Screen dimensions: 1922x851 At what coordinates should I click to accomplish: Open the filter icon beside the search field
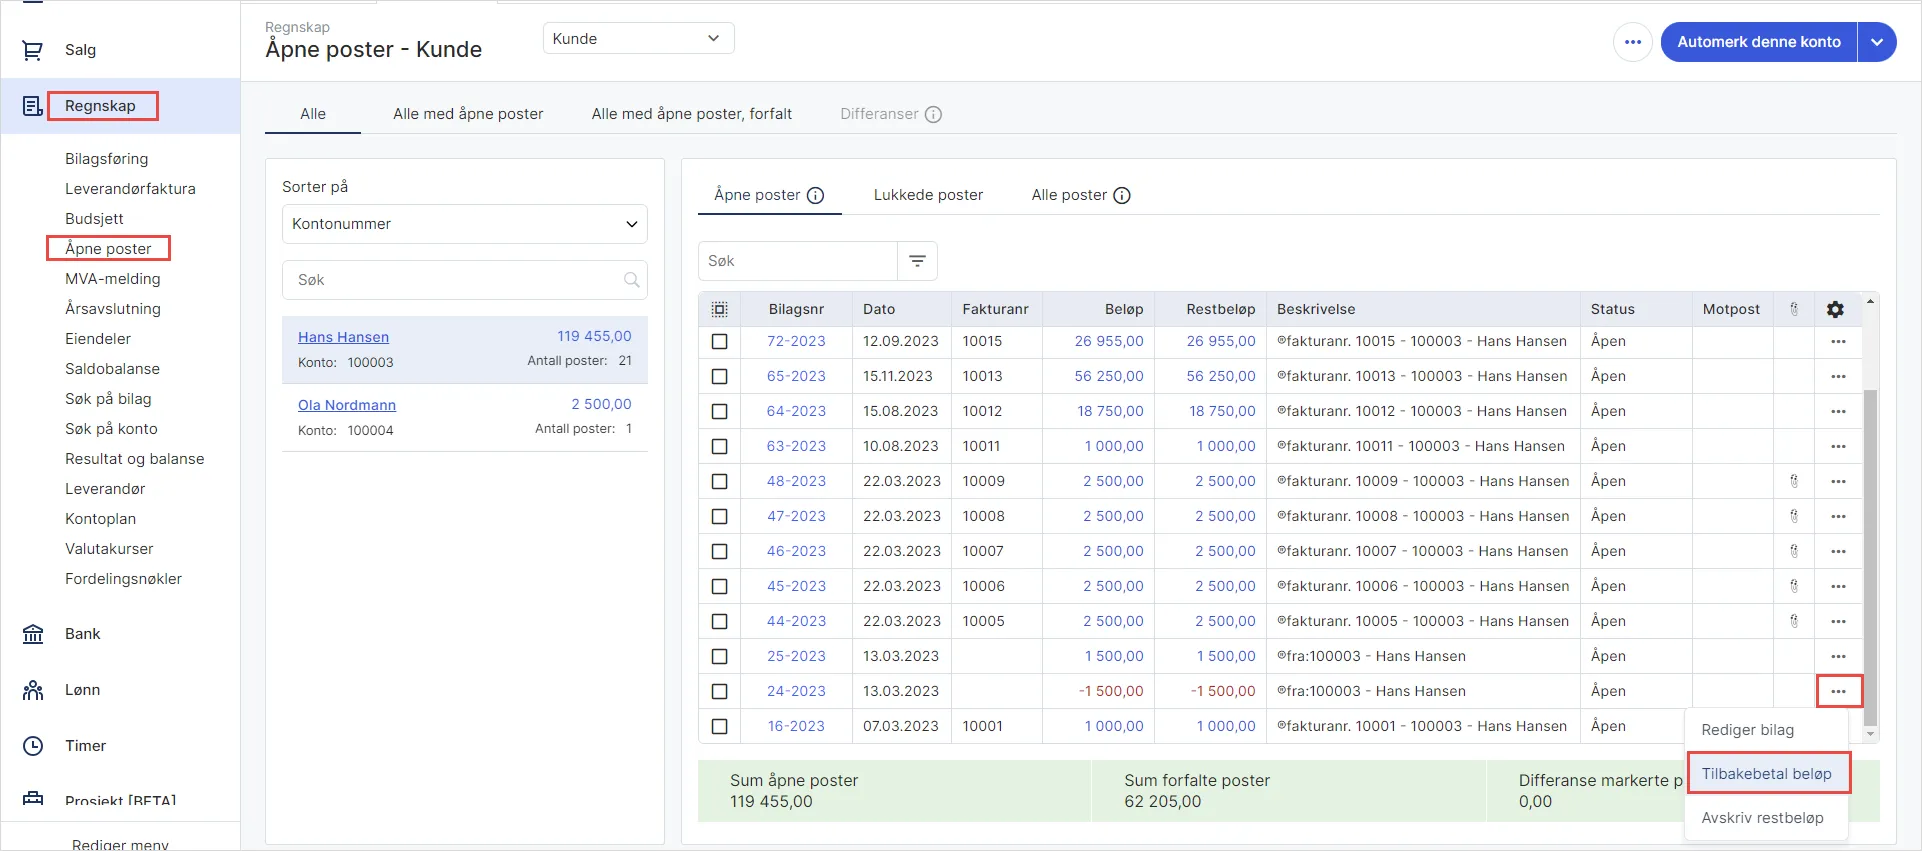coord(917,261)
